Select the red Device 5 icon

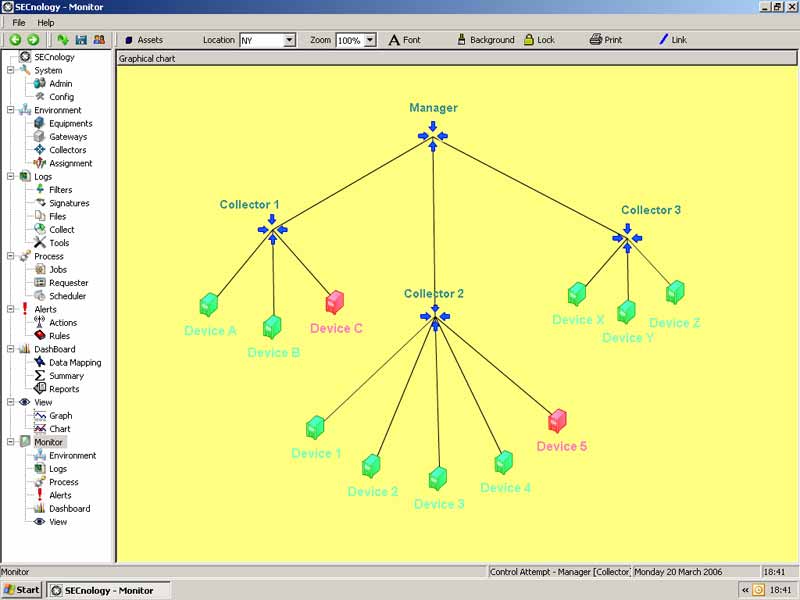coord(557,421)
